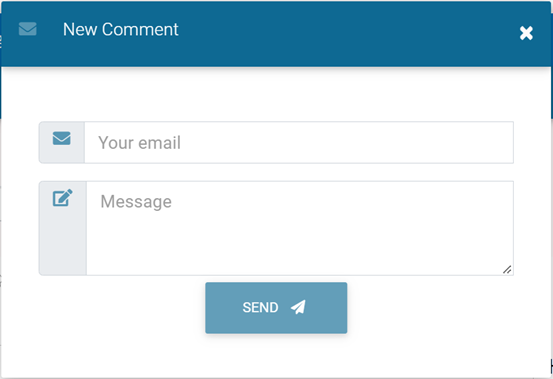Click the Message placeholder text
The width and height of the screenshot is (553, 379).
136,202
